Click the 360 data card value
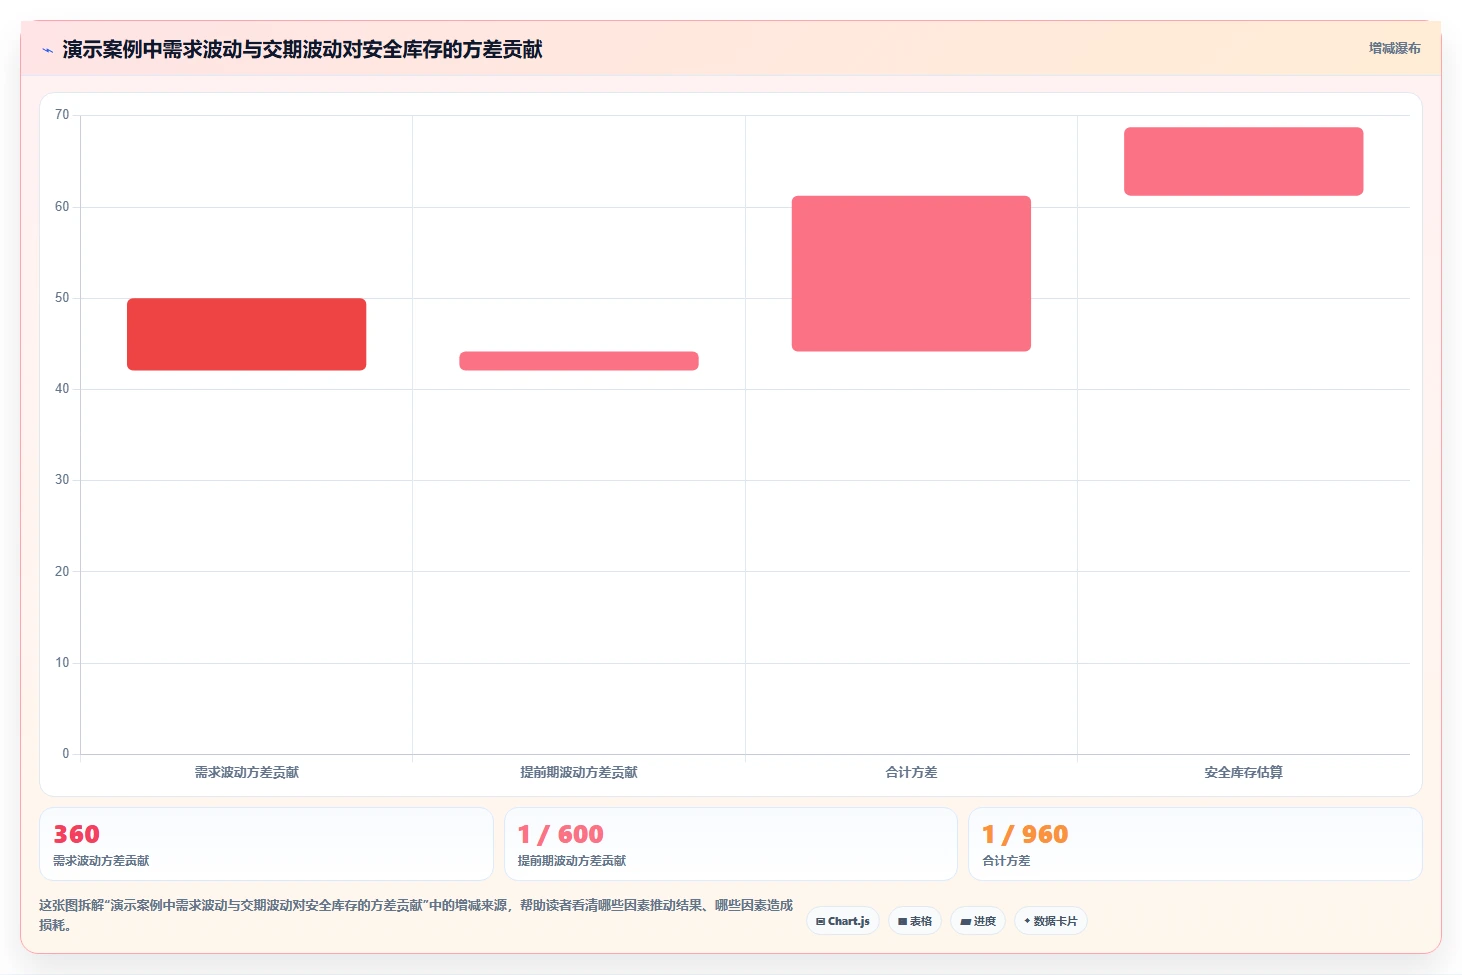Screen dimensions: 1462x975 coord(76,834)
